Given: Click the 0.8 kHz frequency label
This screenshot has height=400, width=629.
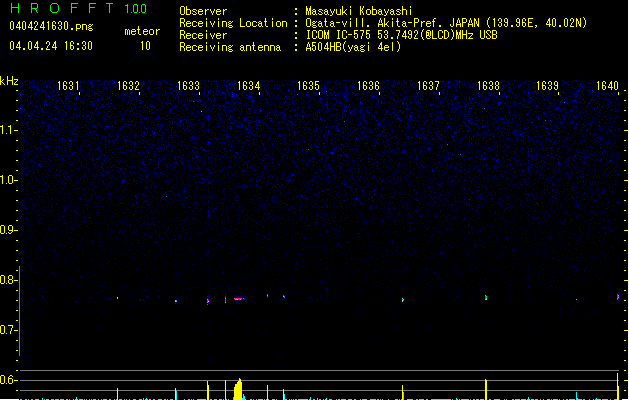Looking at the screenshot, I should click(8, 280).
